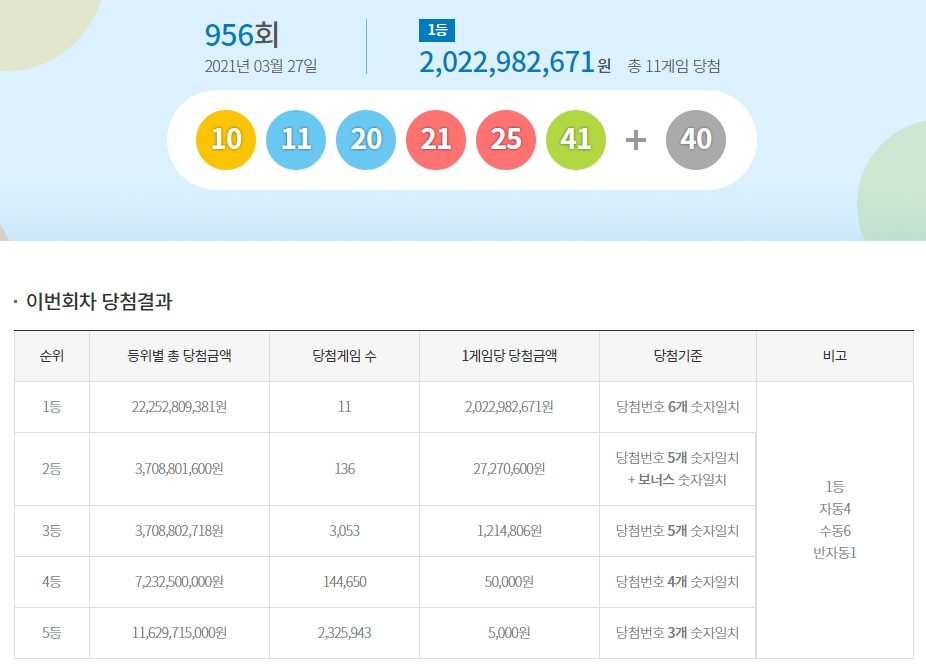The height and width of the screenshot is (670, 926).
Task: Click the blue 1등 badge above the prize amount
Action: 436,30
